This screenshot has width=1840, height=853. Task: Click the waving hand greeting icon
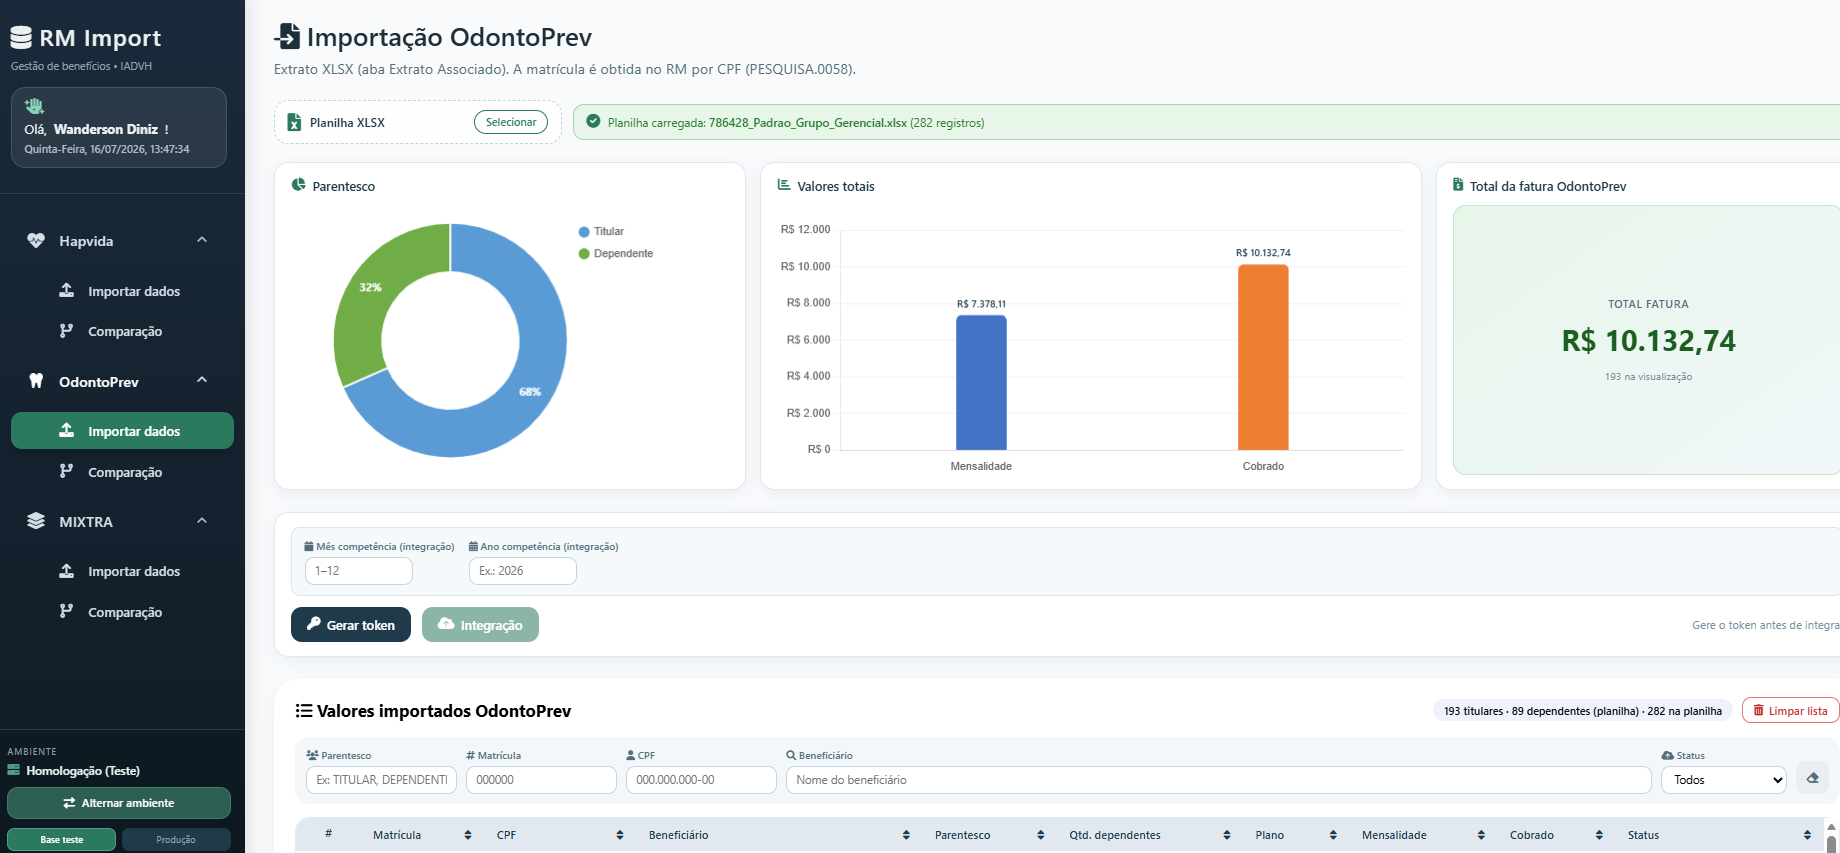click(34, 106)
